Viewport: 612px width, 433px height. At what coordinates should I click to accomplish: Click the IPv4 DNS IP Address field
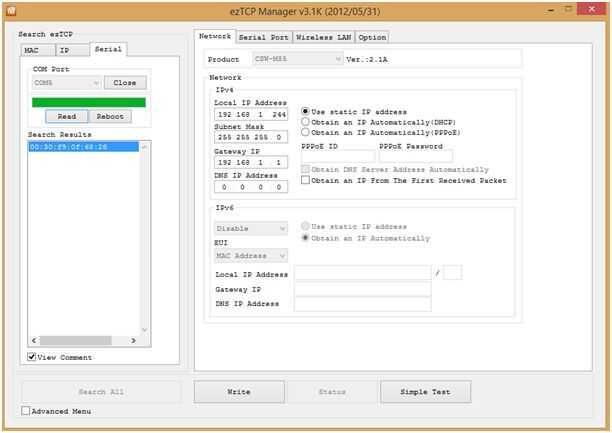251,187
